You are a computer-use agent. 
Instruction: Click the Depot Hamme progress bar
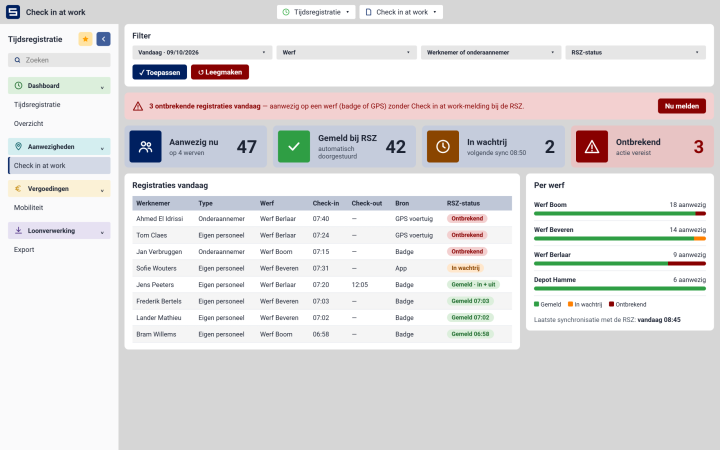click(620, 288)
